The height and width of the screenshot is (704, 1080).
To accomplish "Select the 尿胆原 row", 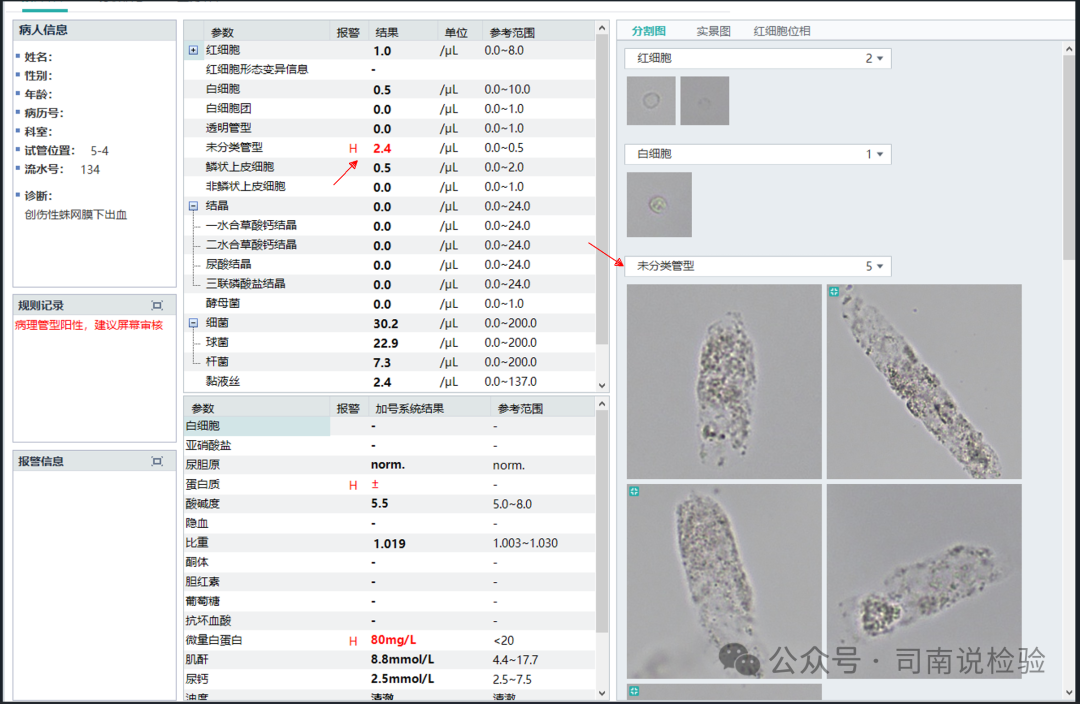I will click(x=389, y=465).
